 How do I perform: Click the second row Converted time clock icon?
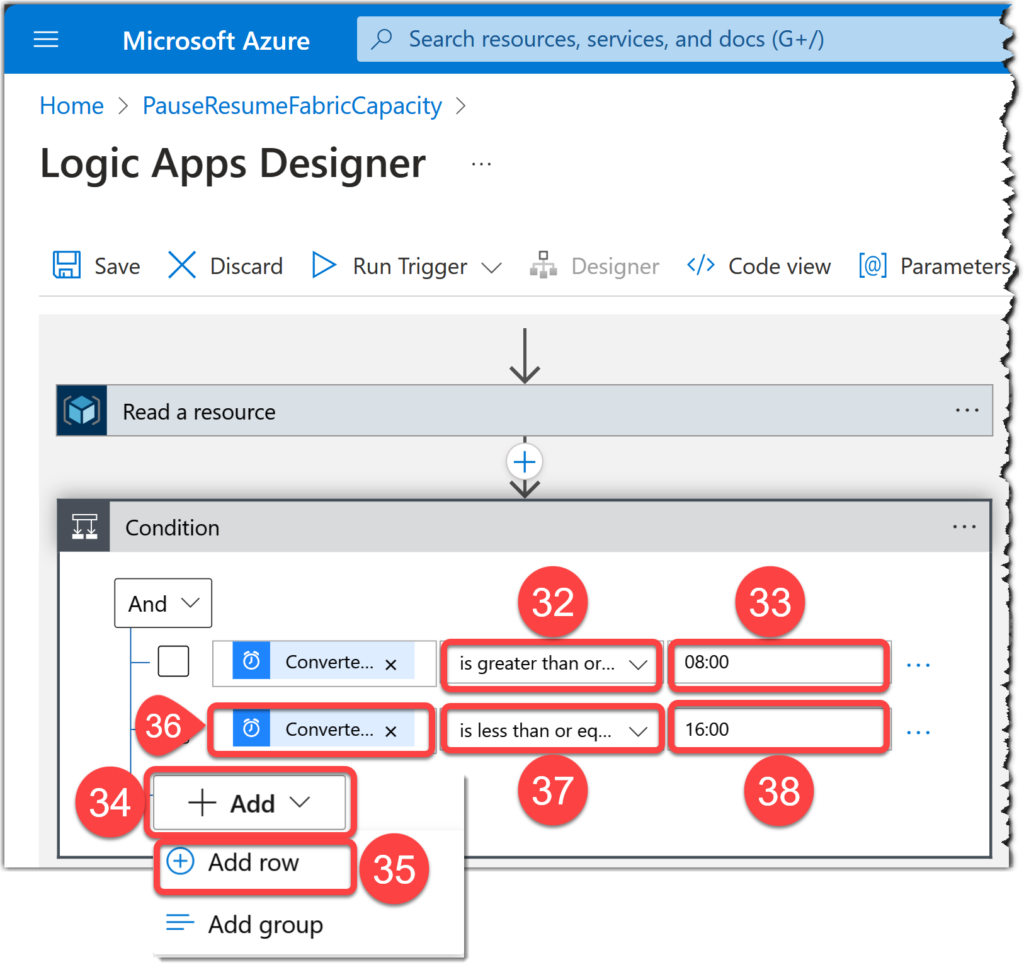(251, 728)
